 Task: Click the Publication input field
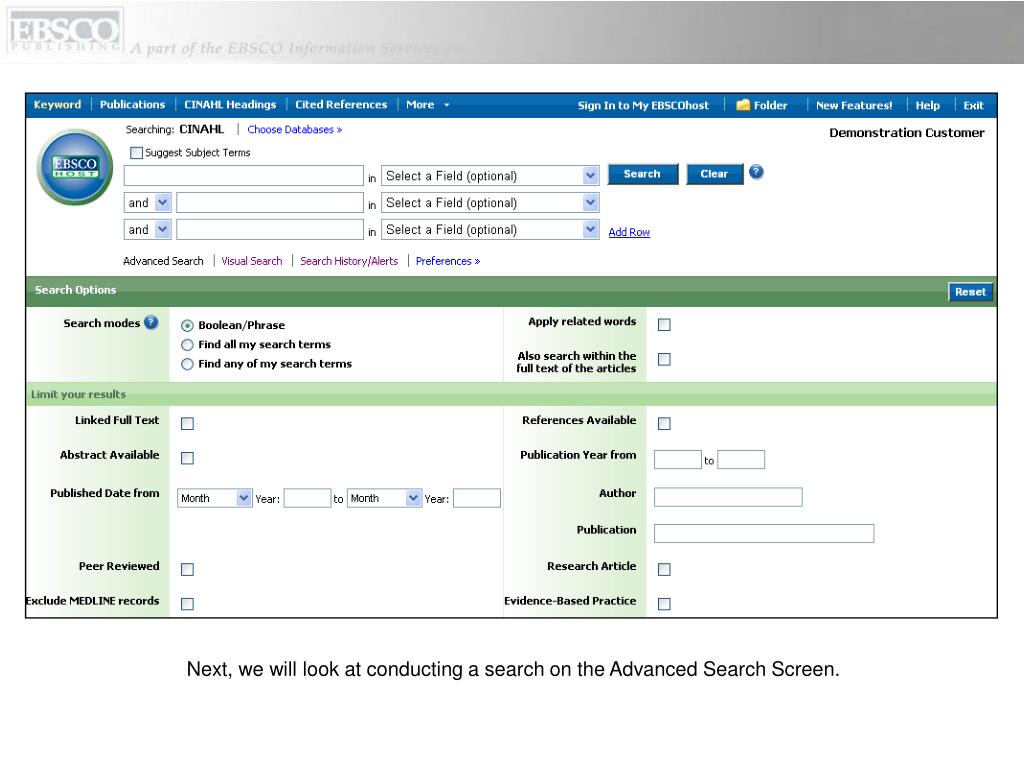[764, 534]
